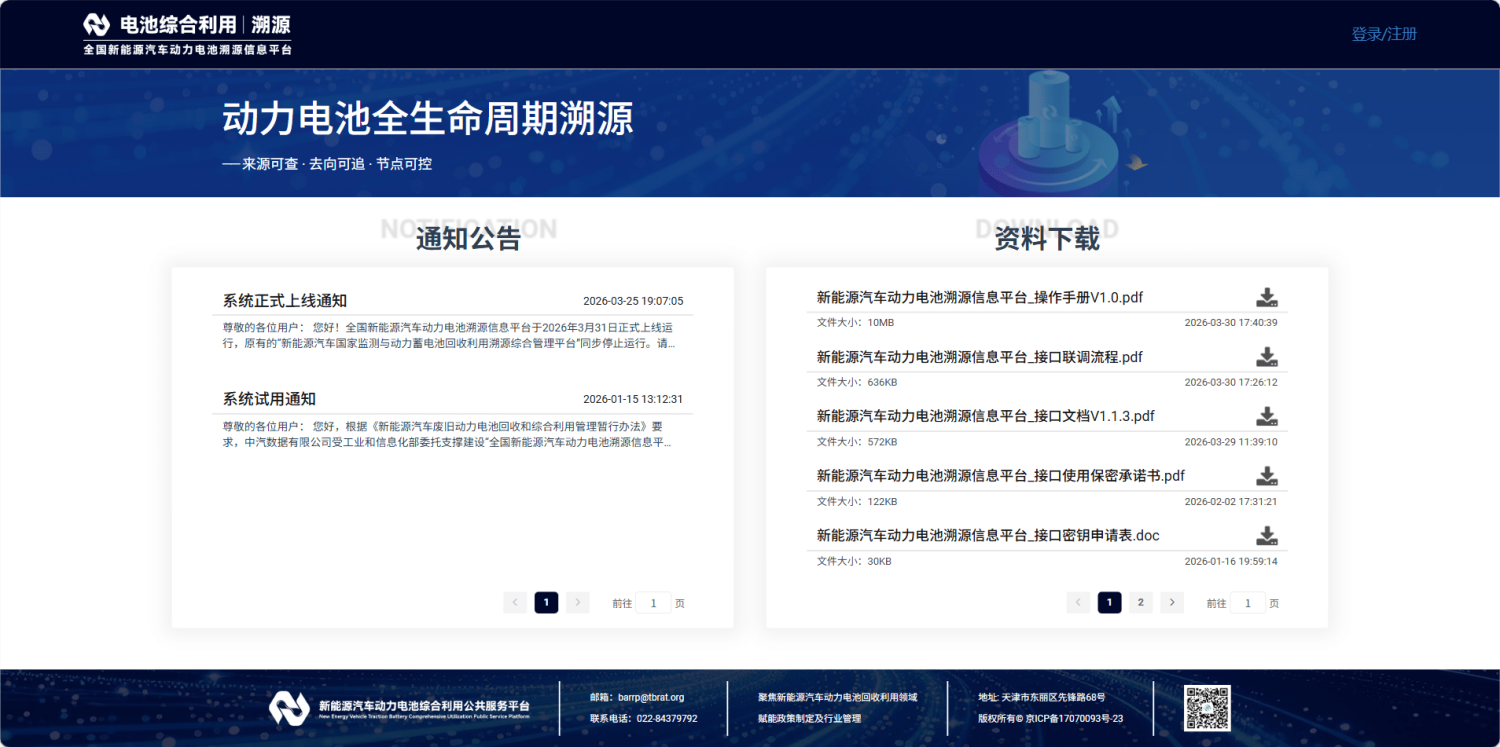This screenshot has height=747, width=1500.
Task: Download 操作手册V1.0.pdf via its download icon
Action: pyautogui.click(x=1266, y=297)
